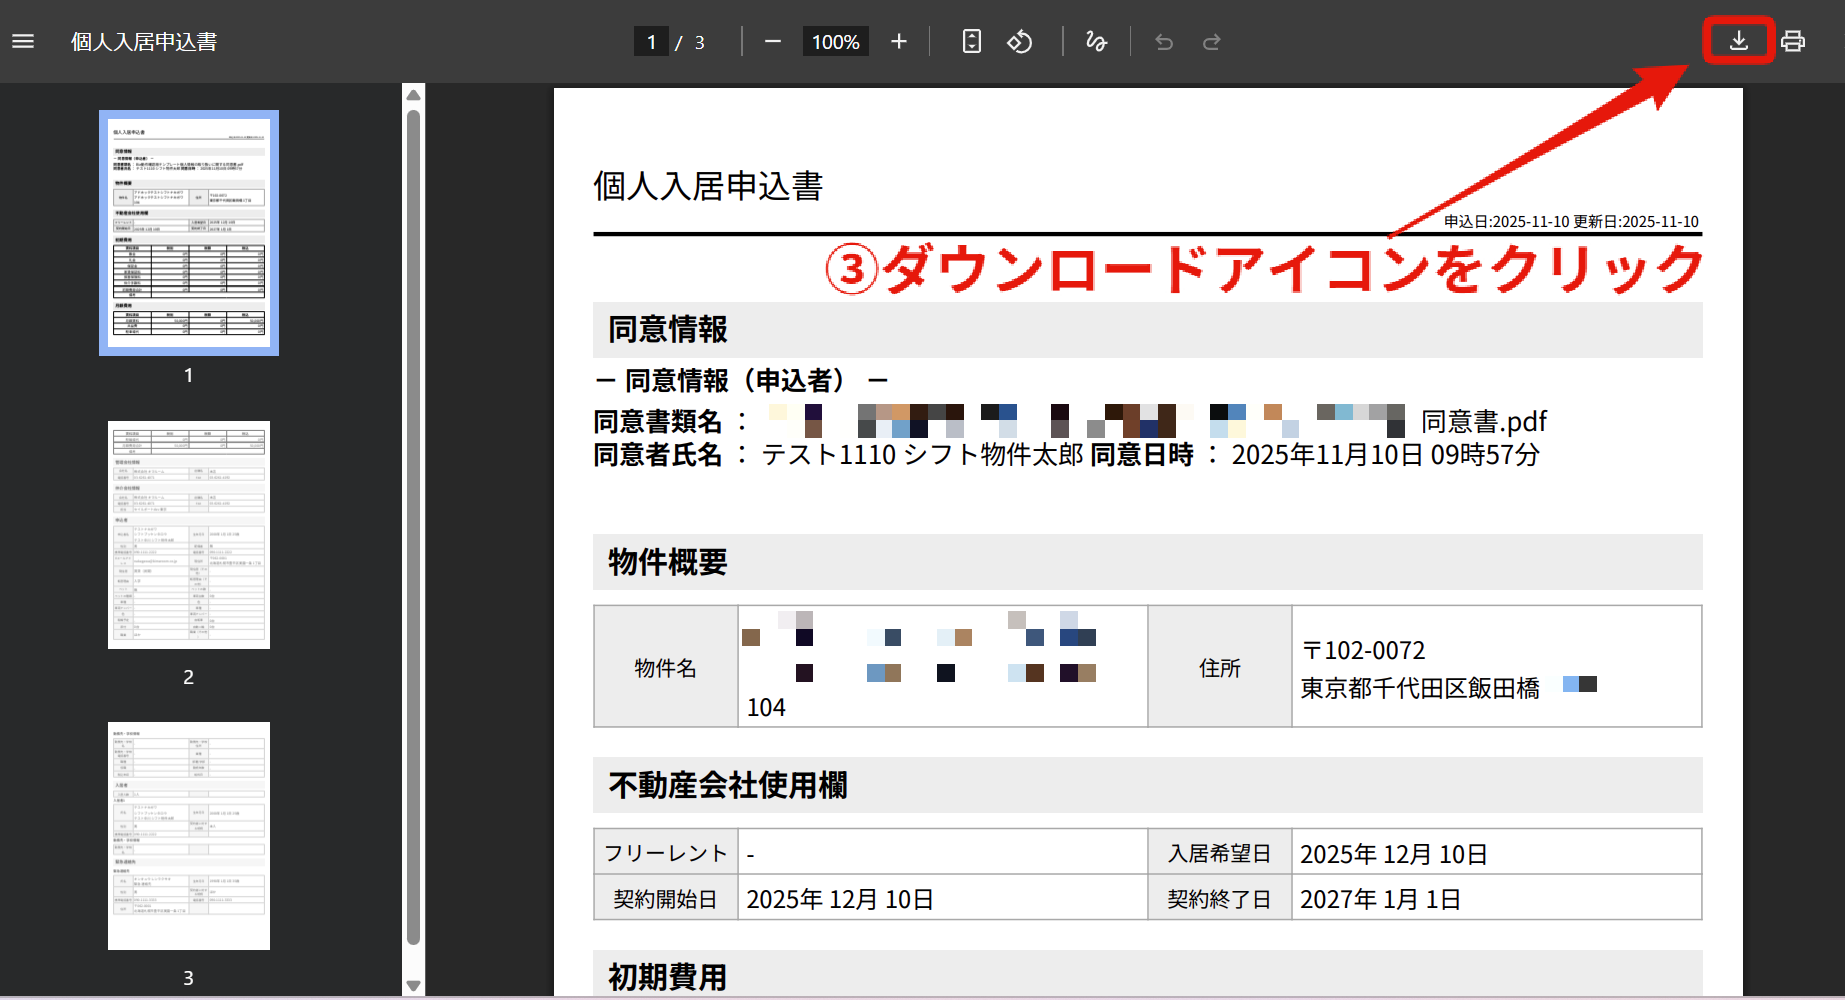This screenshot has width=1845, height=1000.
Task: Click the sidebar scrollbar down arrow
Action: pos(413,986)
